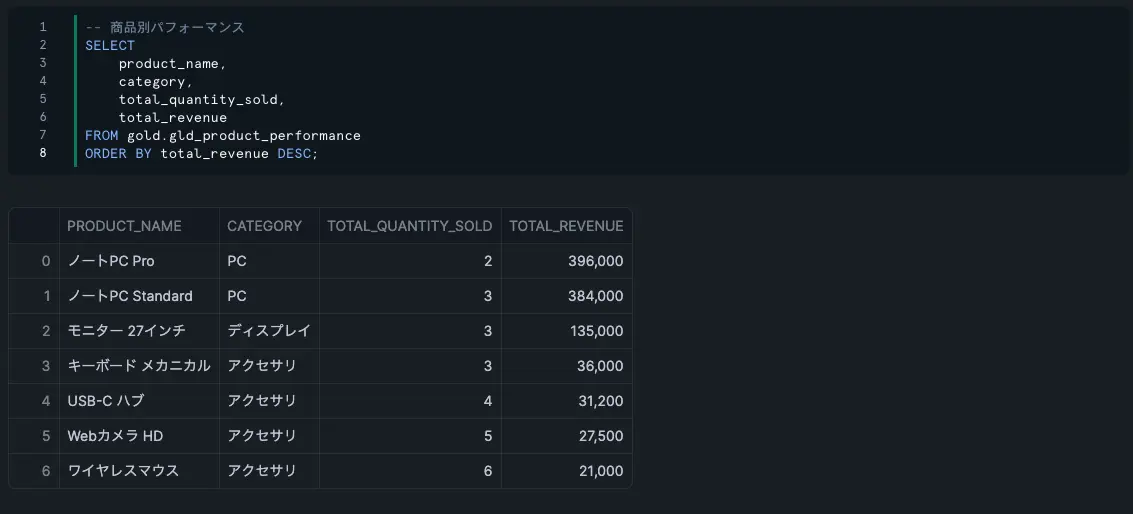
Task: Select row index 6 in results table
Action: [x=45, y=471]
